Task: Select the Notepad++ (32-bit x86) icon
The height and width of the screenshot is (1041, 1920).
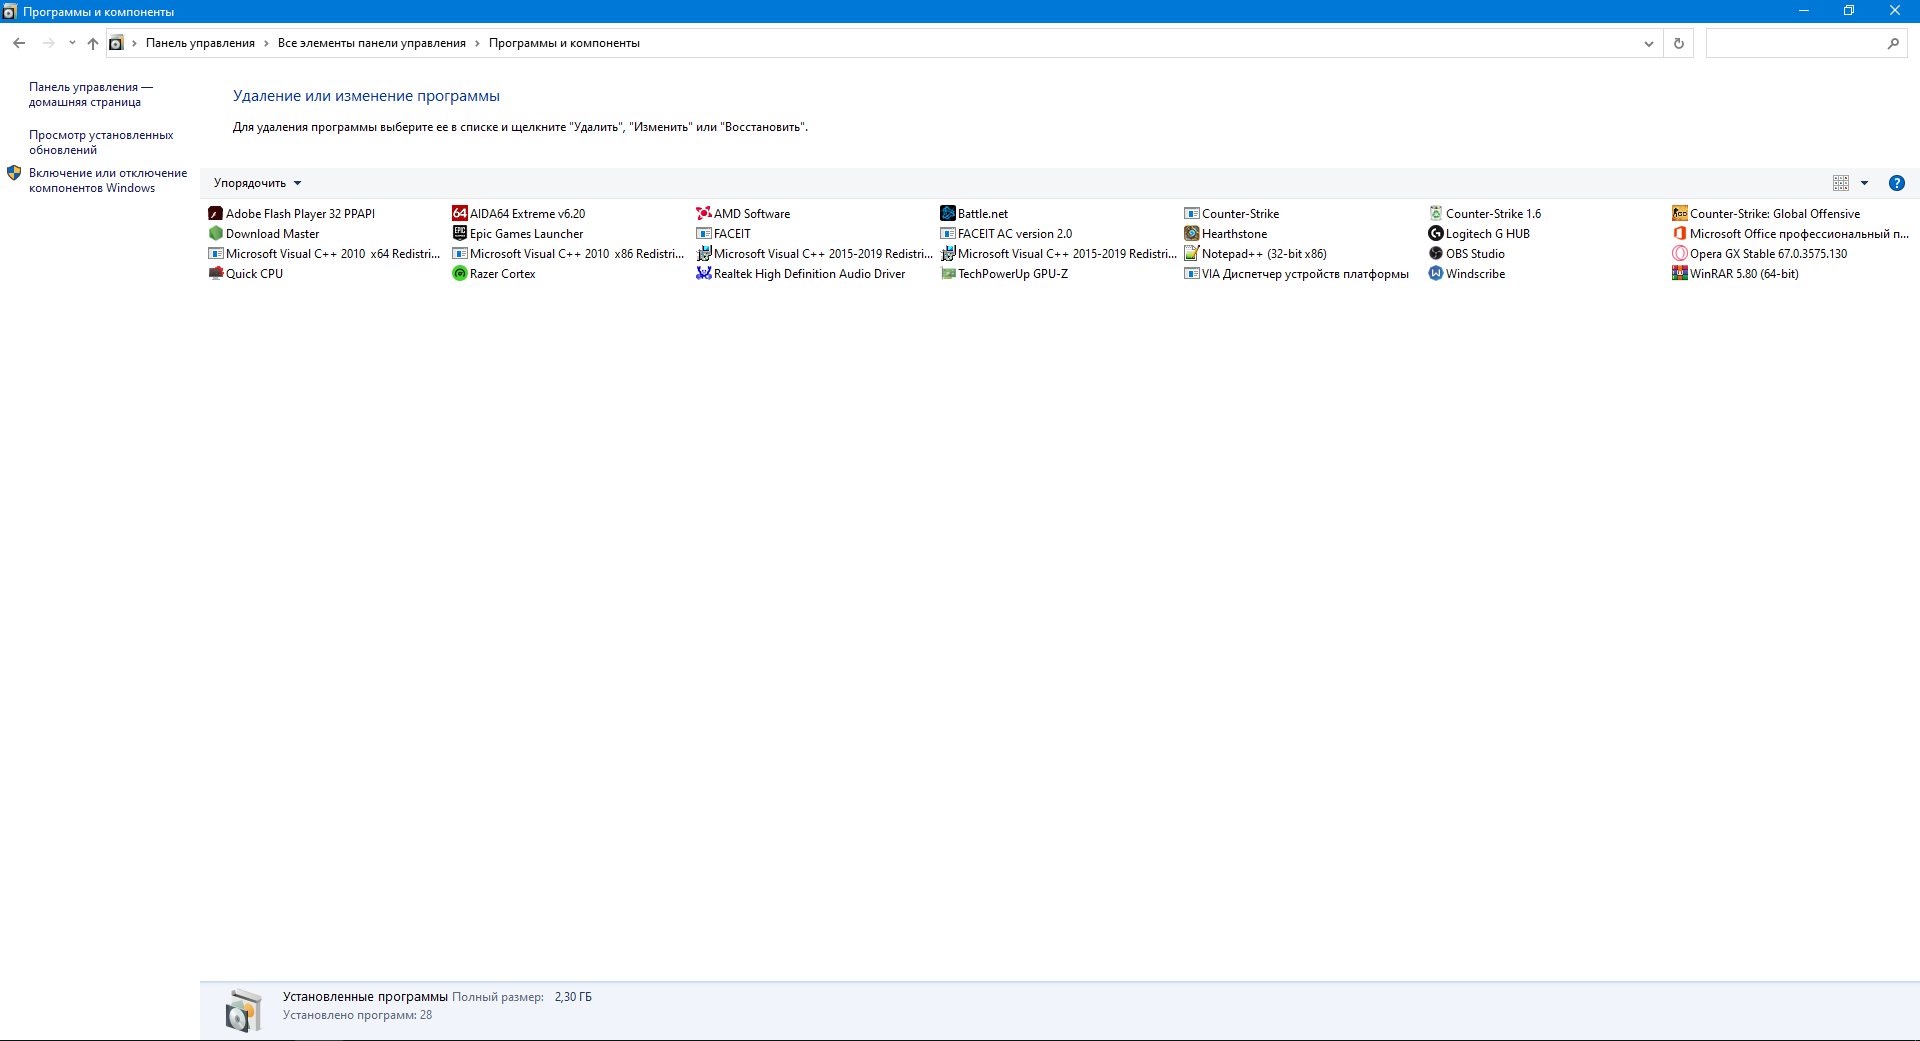Action: 1191,253
